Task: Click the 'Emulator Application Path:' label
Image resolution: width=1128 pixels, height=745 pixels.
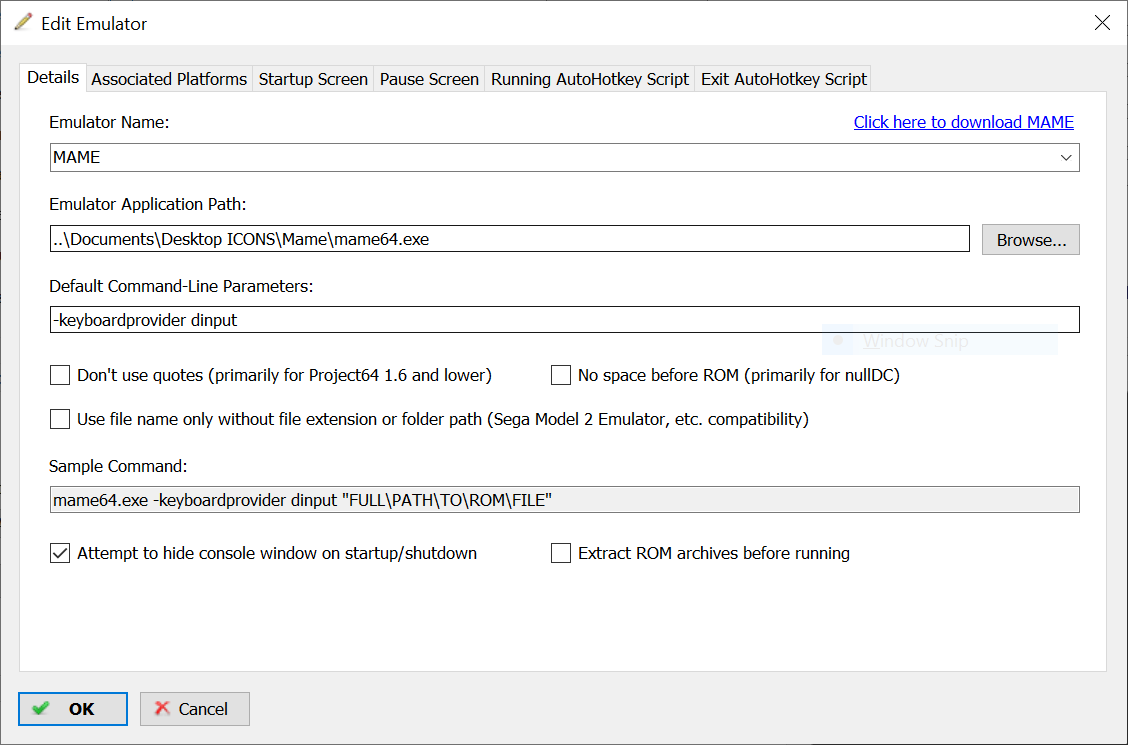Action: [147, 205]
